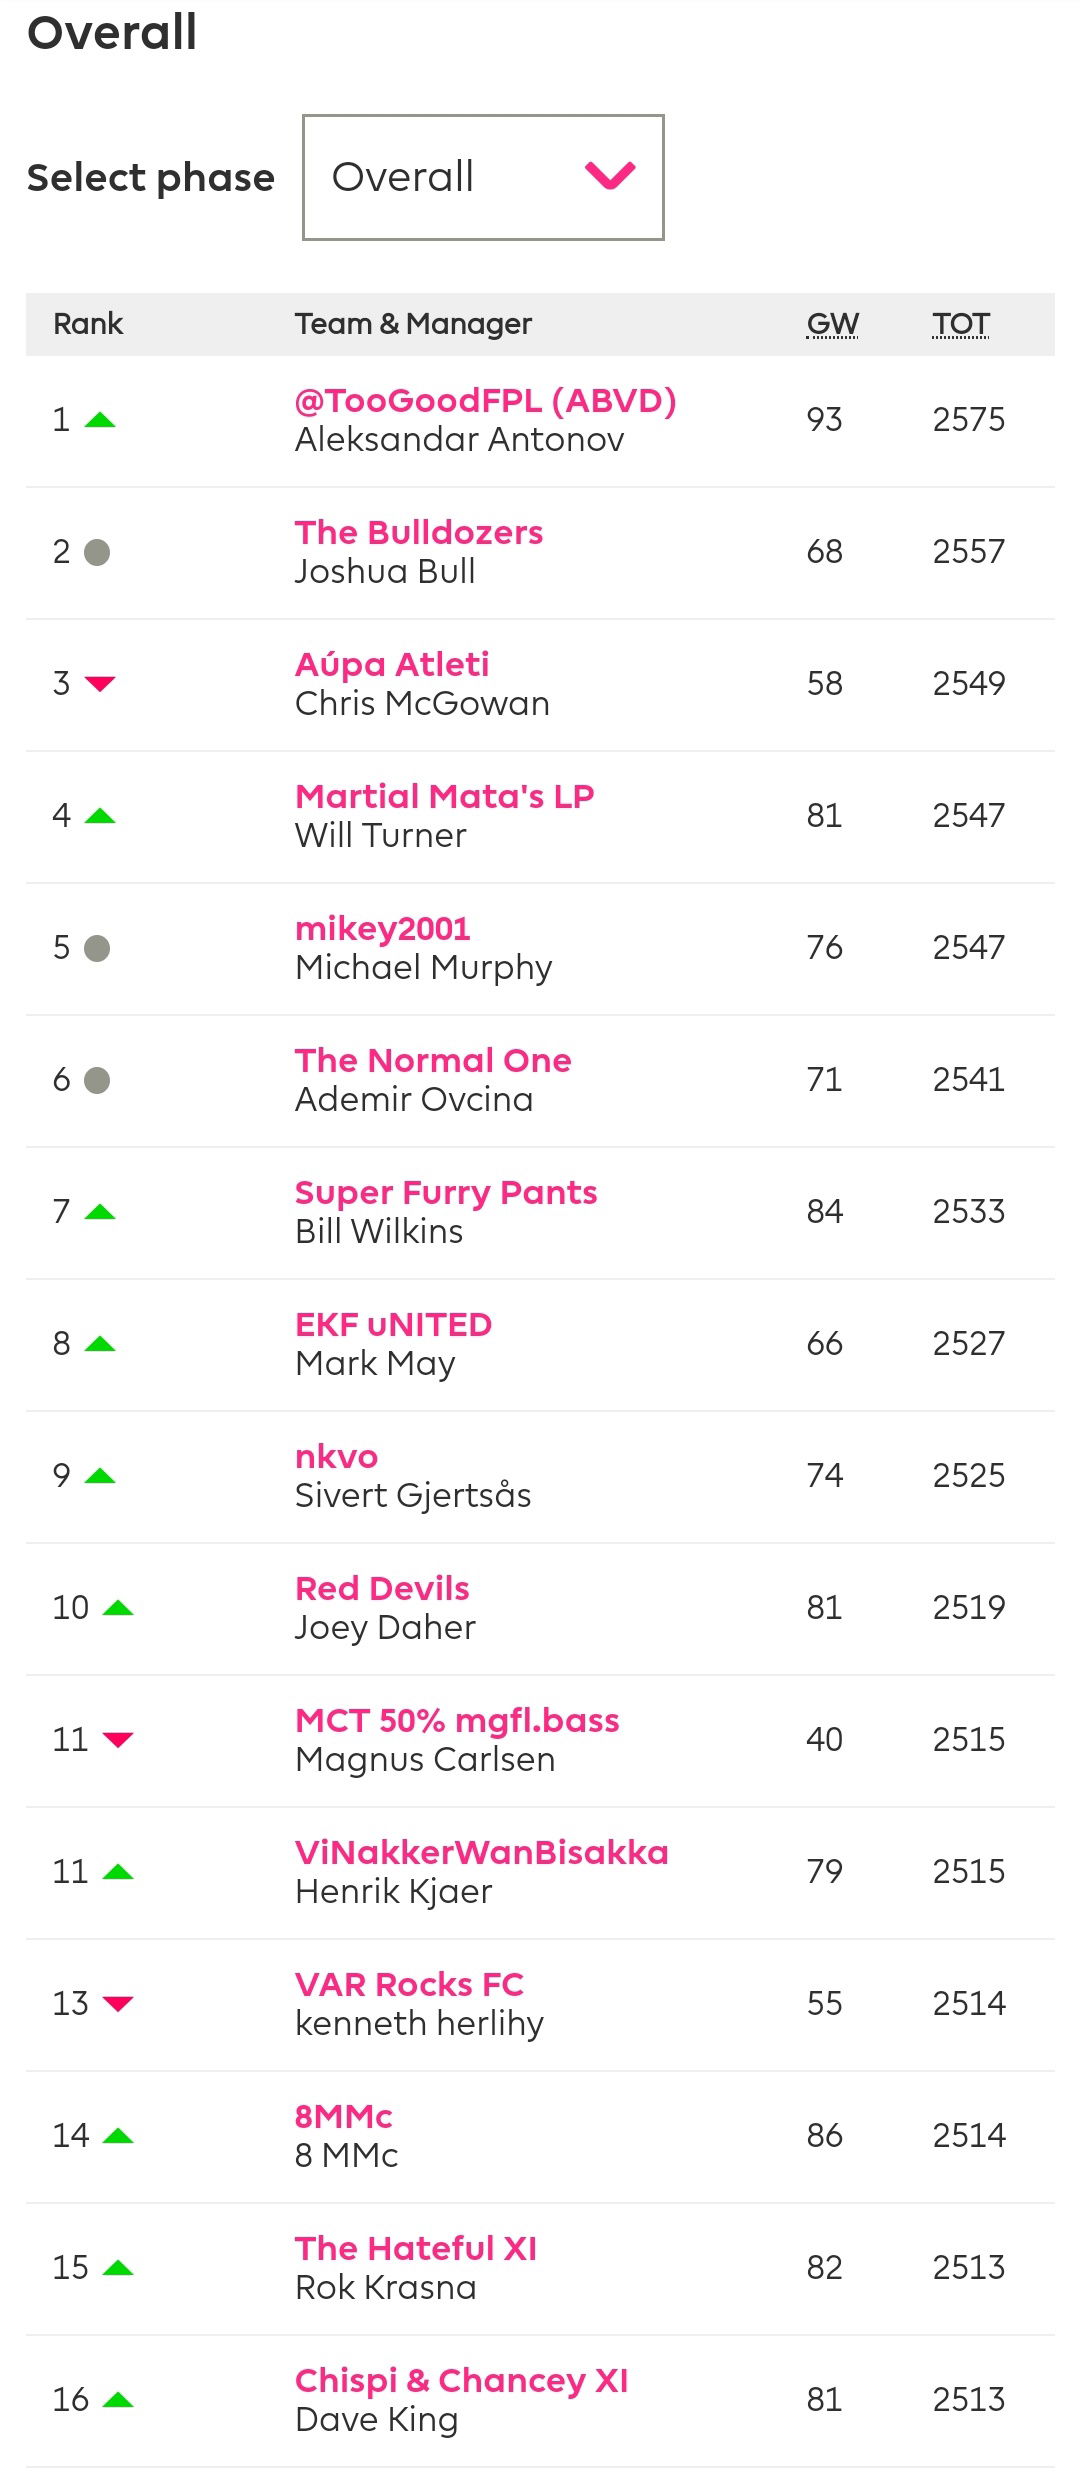Open @TooGoodFPL (ABVD) team link
The image size is (1080, 2482).
485,401
